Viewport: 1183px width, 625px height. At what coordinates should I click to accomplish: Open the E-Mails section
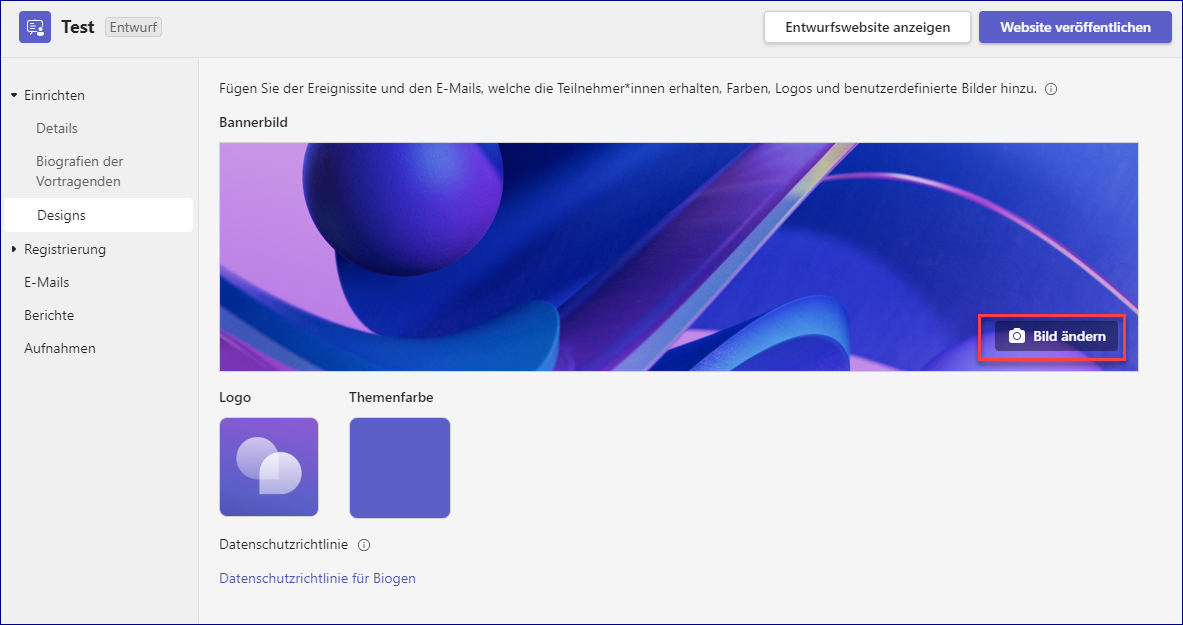(47, 282)
